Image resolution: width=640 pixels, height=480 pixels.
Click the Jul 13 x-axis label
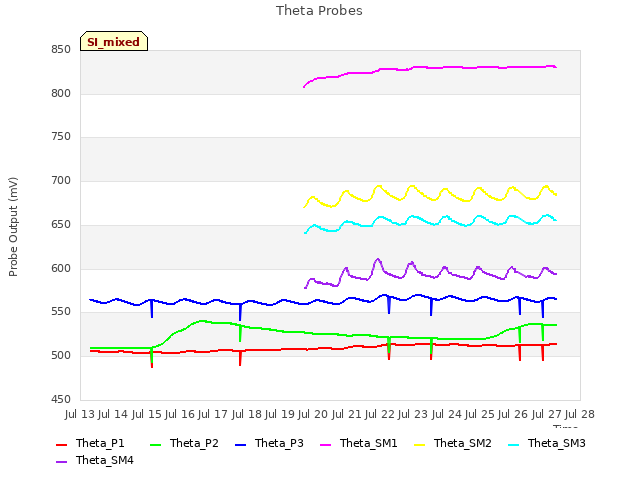coord(80,414)
